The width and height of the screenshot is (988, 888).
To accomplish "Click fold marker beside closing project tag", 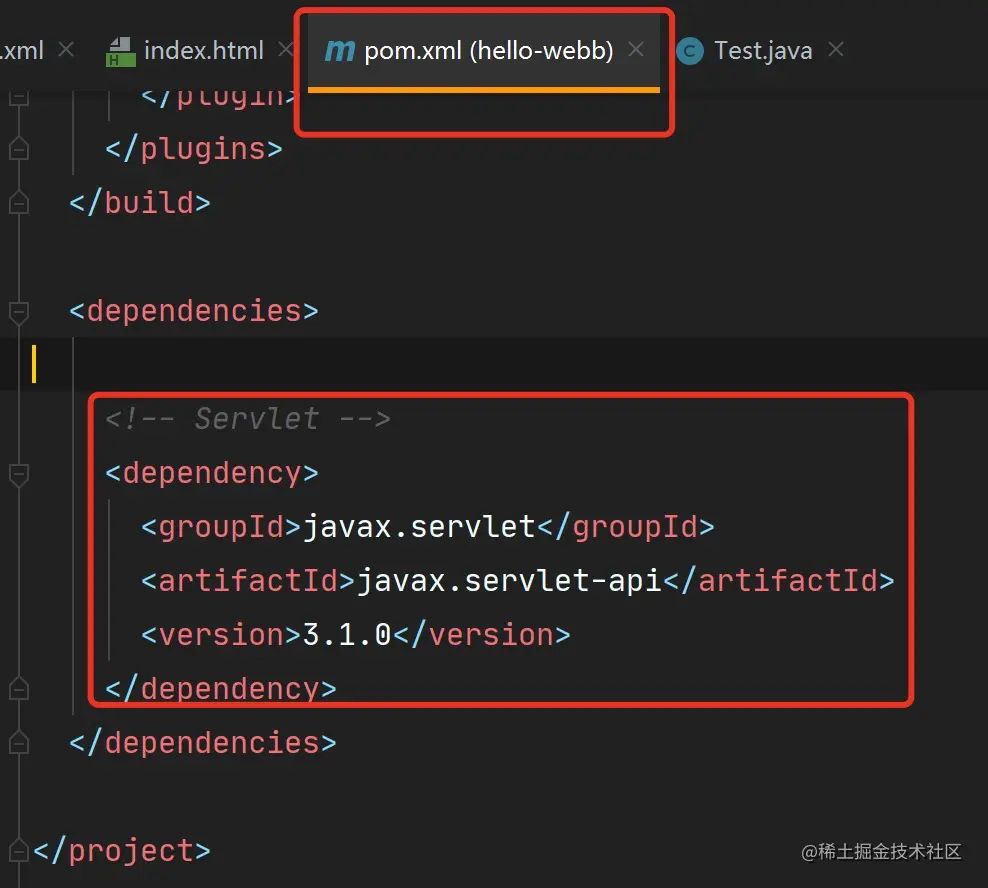I will point(19,851).
